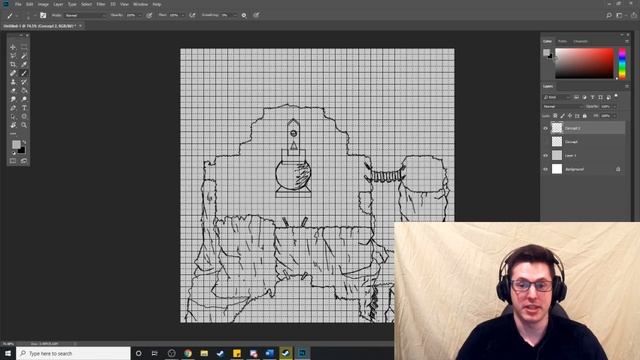
Task: Select the History Brush tool
Action: (x=24, y=82)
